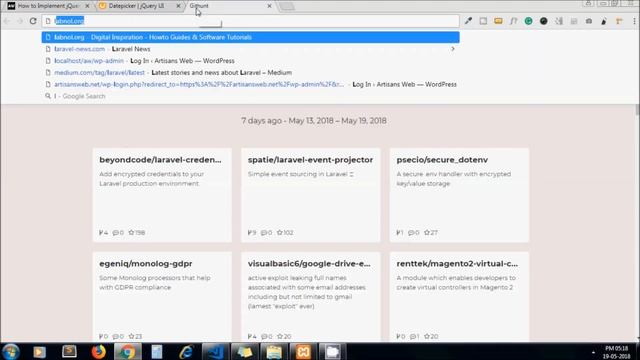This screenshot has height=360, width=640.
Task: Click the italic f? font extension icon
Action: pos(513,21)
